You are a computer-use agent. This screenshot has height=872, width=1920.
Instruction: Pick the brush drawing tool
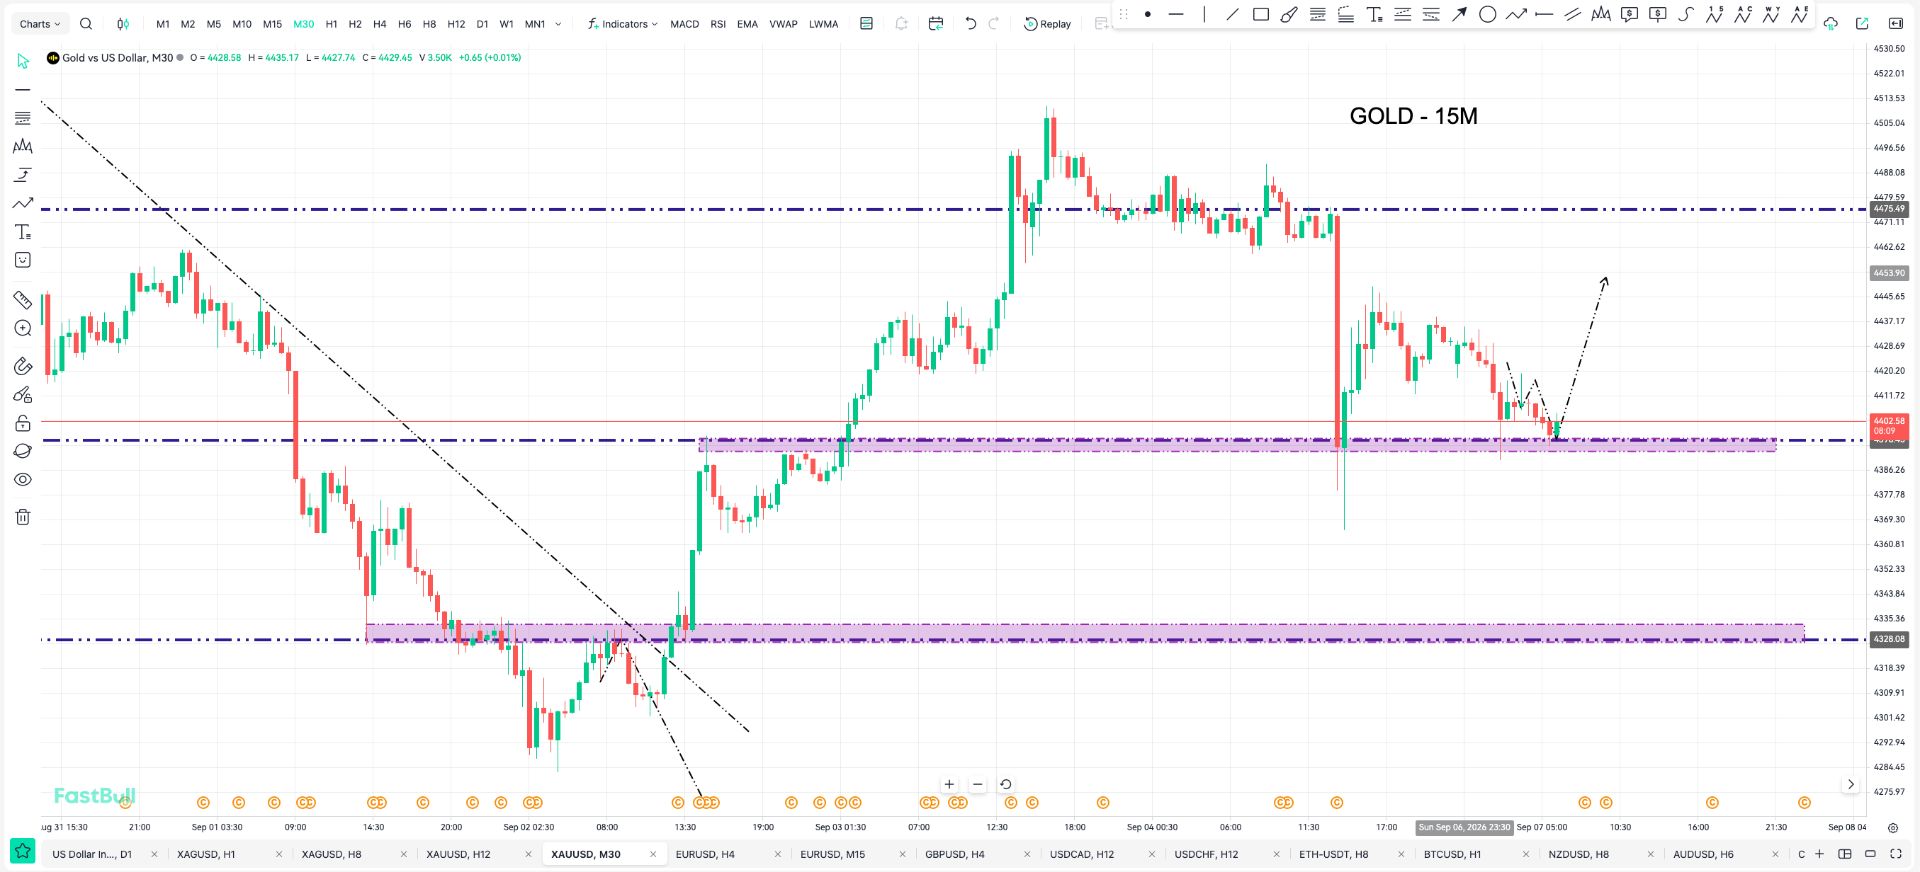pos(1289,14)
